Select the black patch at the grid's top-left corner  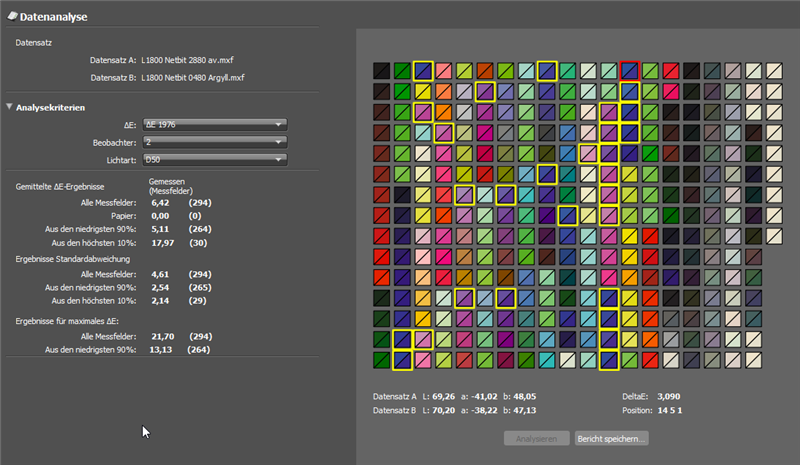click(x=381, y=70)
